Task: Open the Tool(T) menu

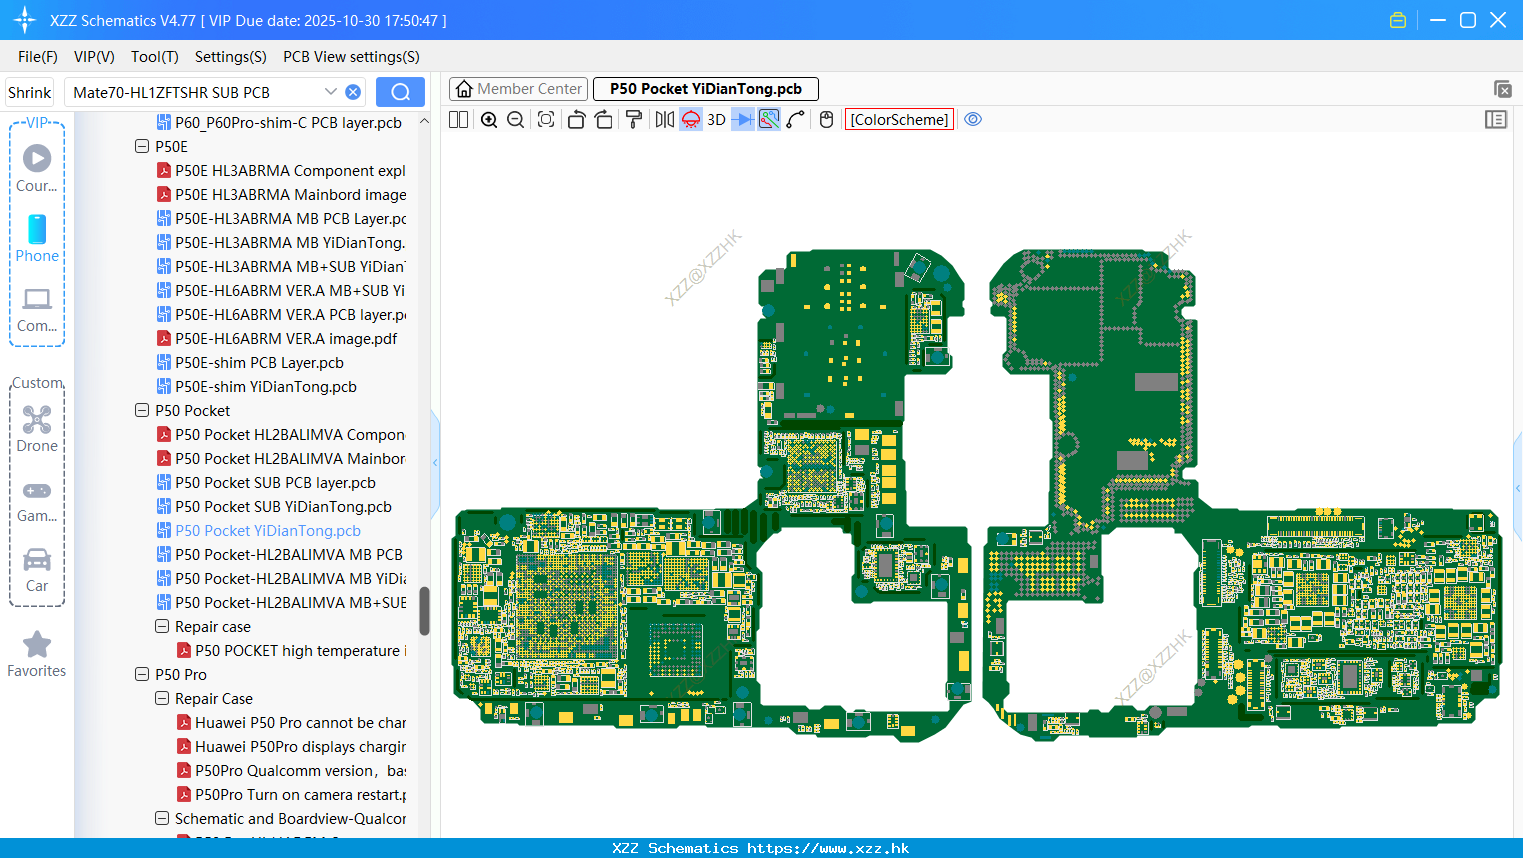Action: pos(155,57)
